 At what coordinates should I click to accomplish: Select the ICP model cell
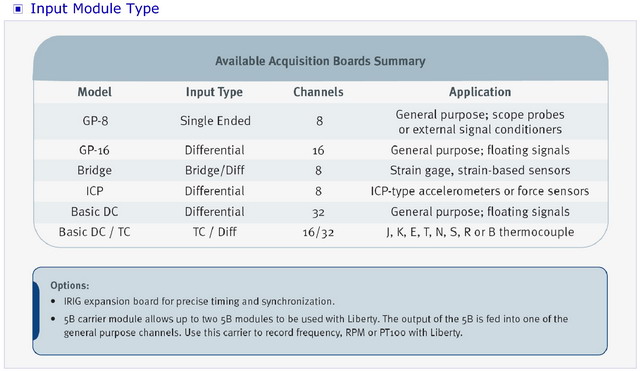point(94,191)
